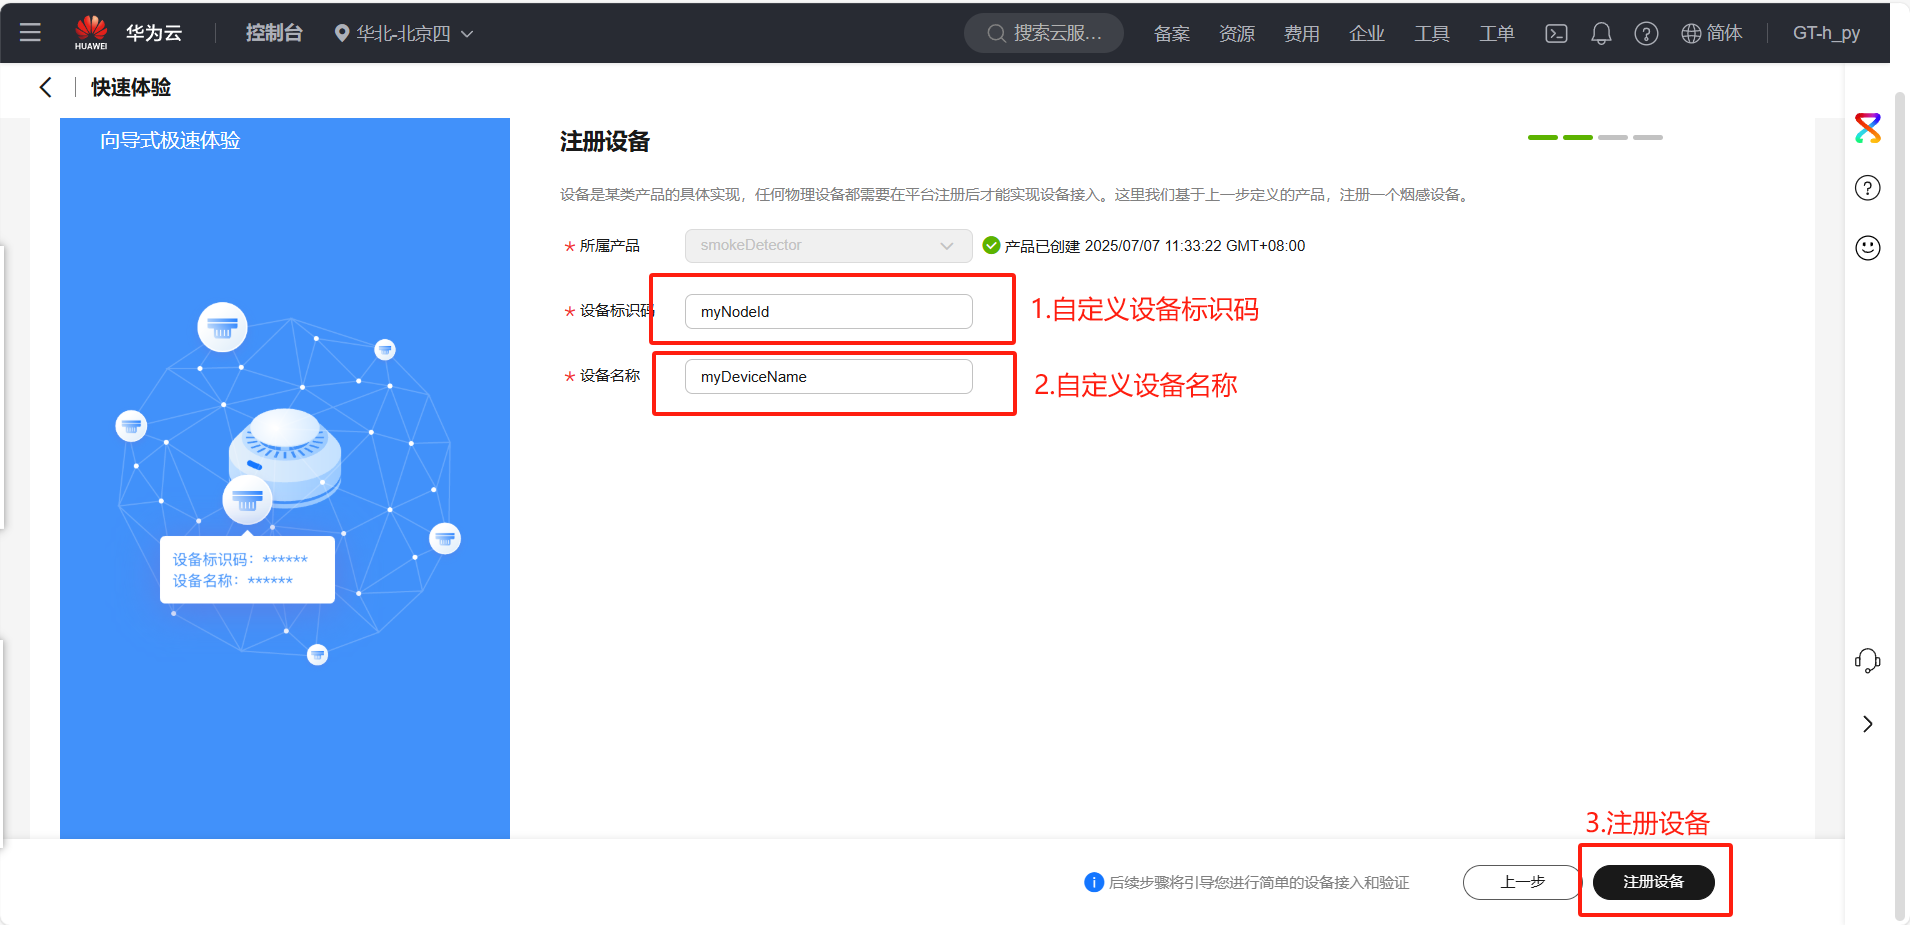Open the 费用 menu item
The width and height of the screenshot is (1910, 925).
click(1301, 33)
